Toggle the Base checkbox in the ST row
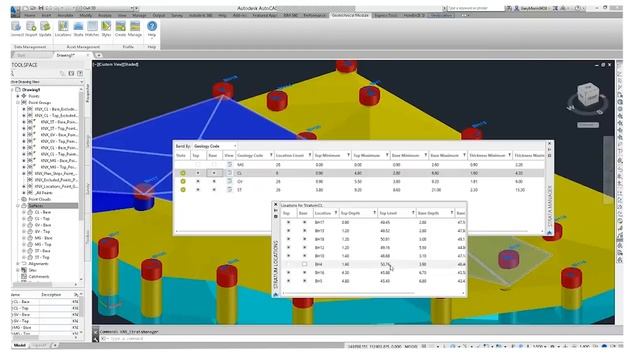The width and height of the screenshot is (640, 360). [x=213, y=190]
